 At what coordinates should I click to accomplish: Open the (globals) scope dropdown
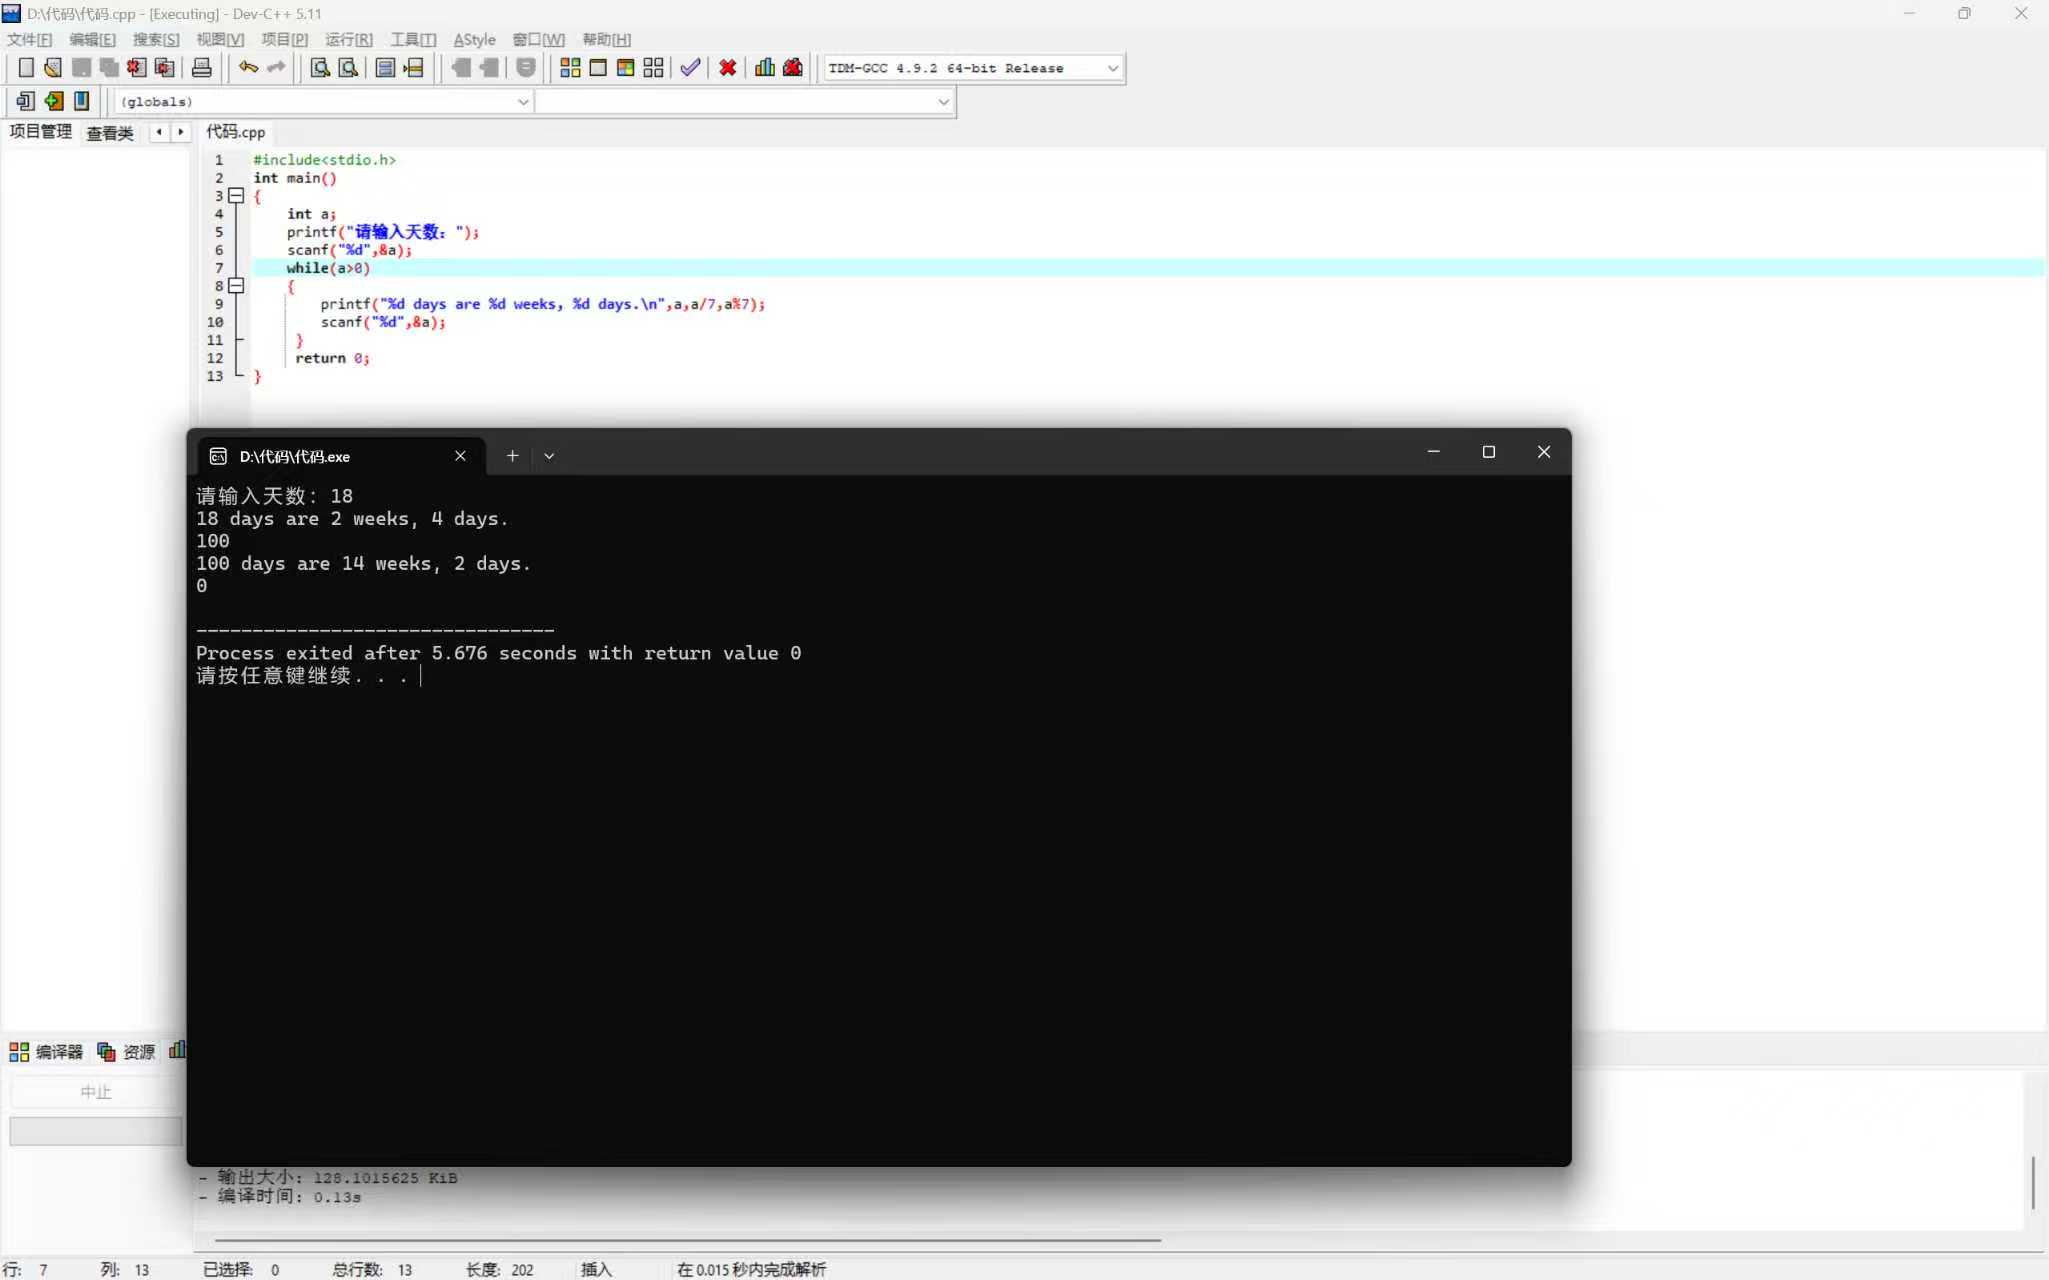click(x=522, y=102)
